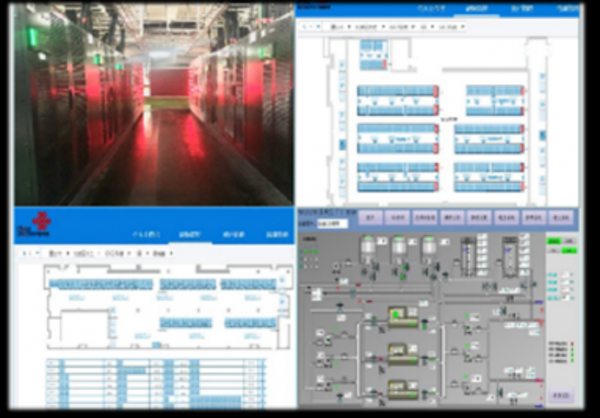The image size is (600, 418).
Task: Select the middle storage tank in SCADA diagram
Action: pos(399,246)
